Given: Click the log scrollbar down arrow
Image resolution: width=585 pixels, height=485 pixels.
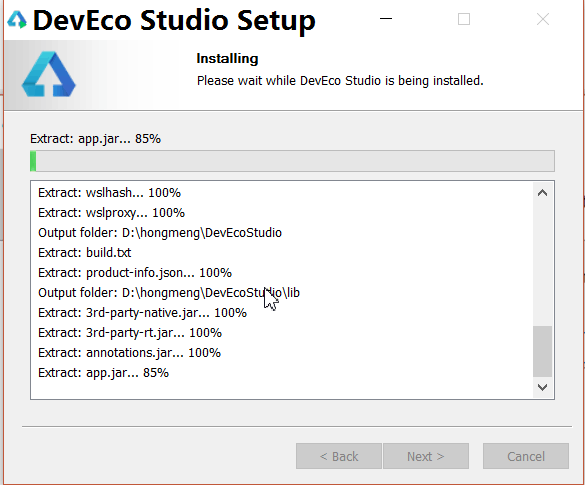Looking at the screenshot, I should point(542,387).
